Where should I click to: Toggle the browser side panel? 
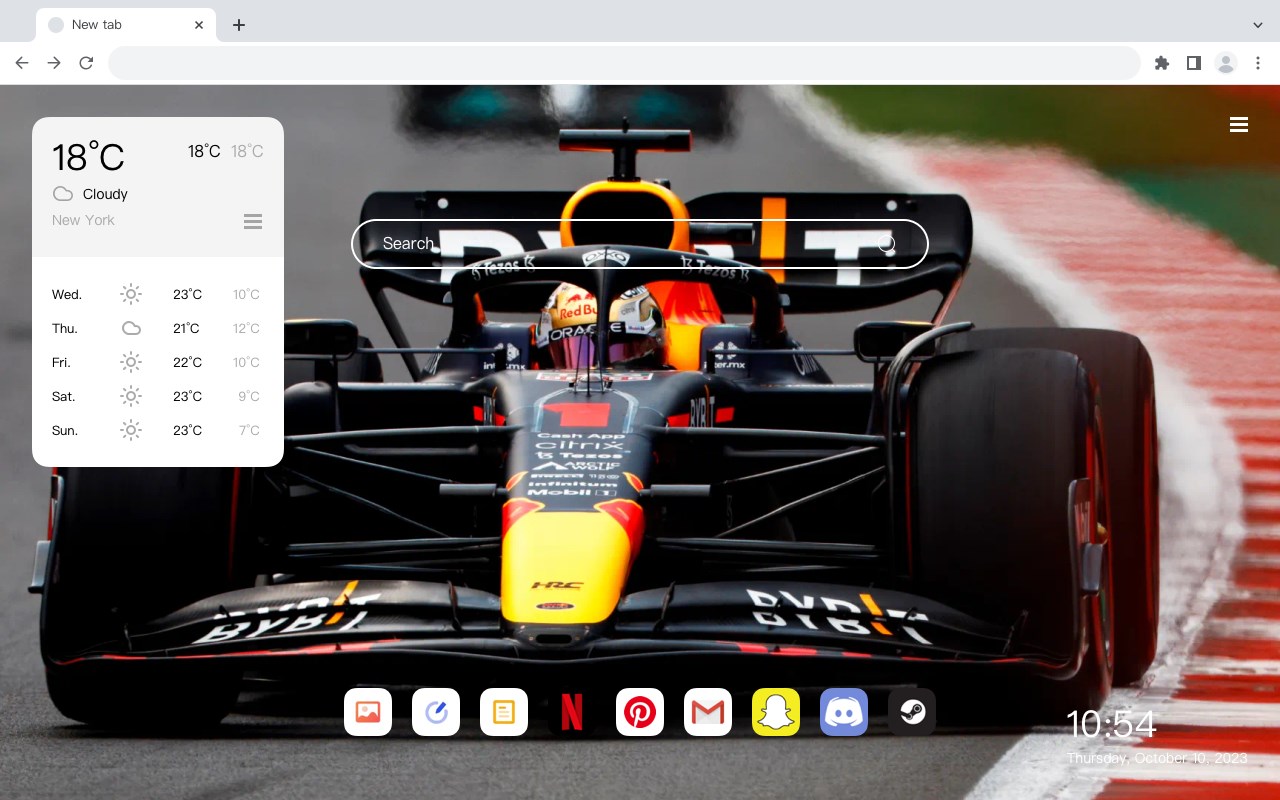coord(1193,63)
